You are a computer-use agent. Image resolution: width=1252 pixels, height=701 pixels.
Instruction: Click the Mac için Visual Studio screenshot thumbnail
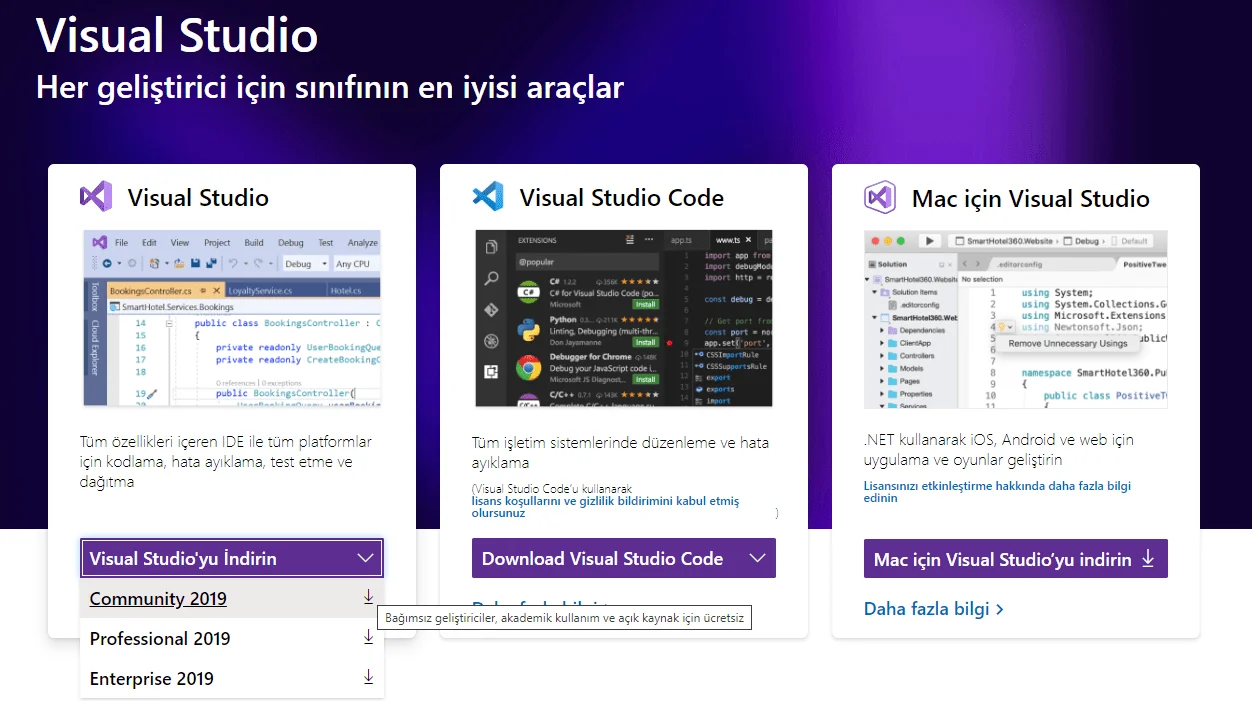[1016, 319]
